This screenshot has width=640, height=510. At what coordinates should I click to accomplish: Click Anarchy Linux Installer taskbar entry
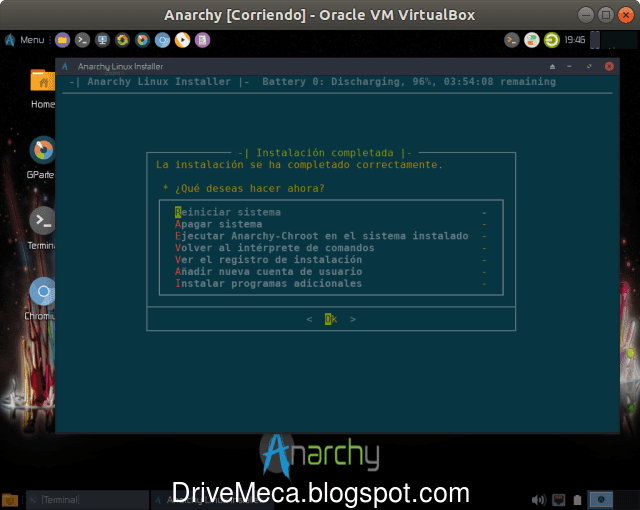pos(212,500)
